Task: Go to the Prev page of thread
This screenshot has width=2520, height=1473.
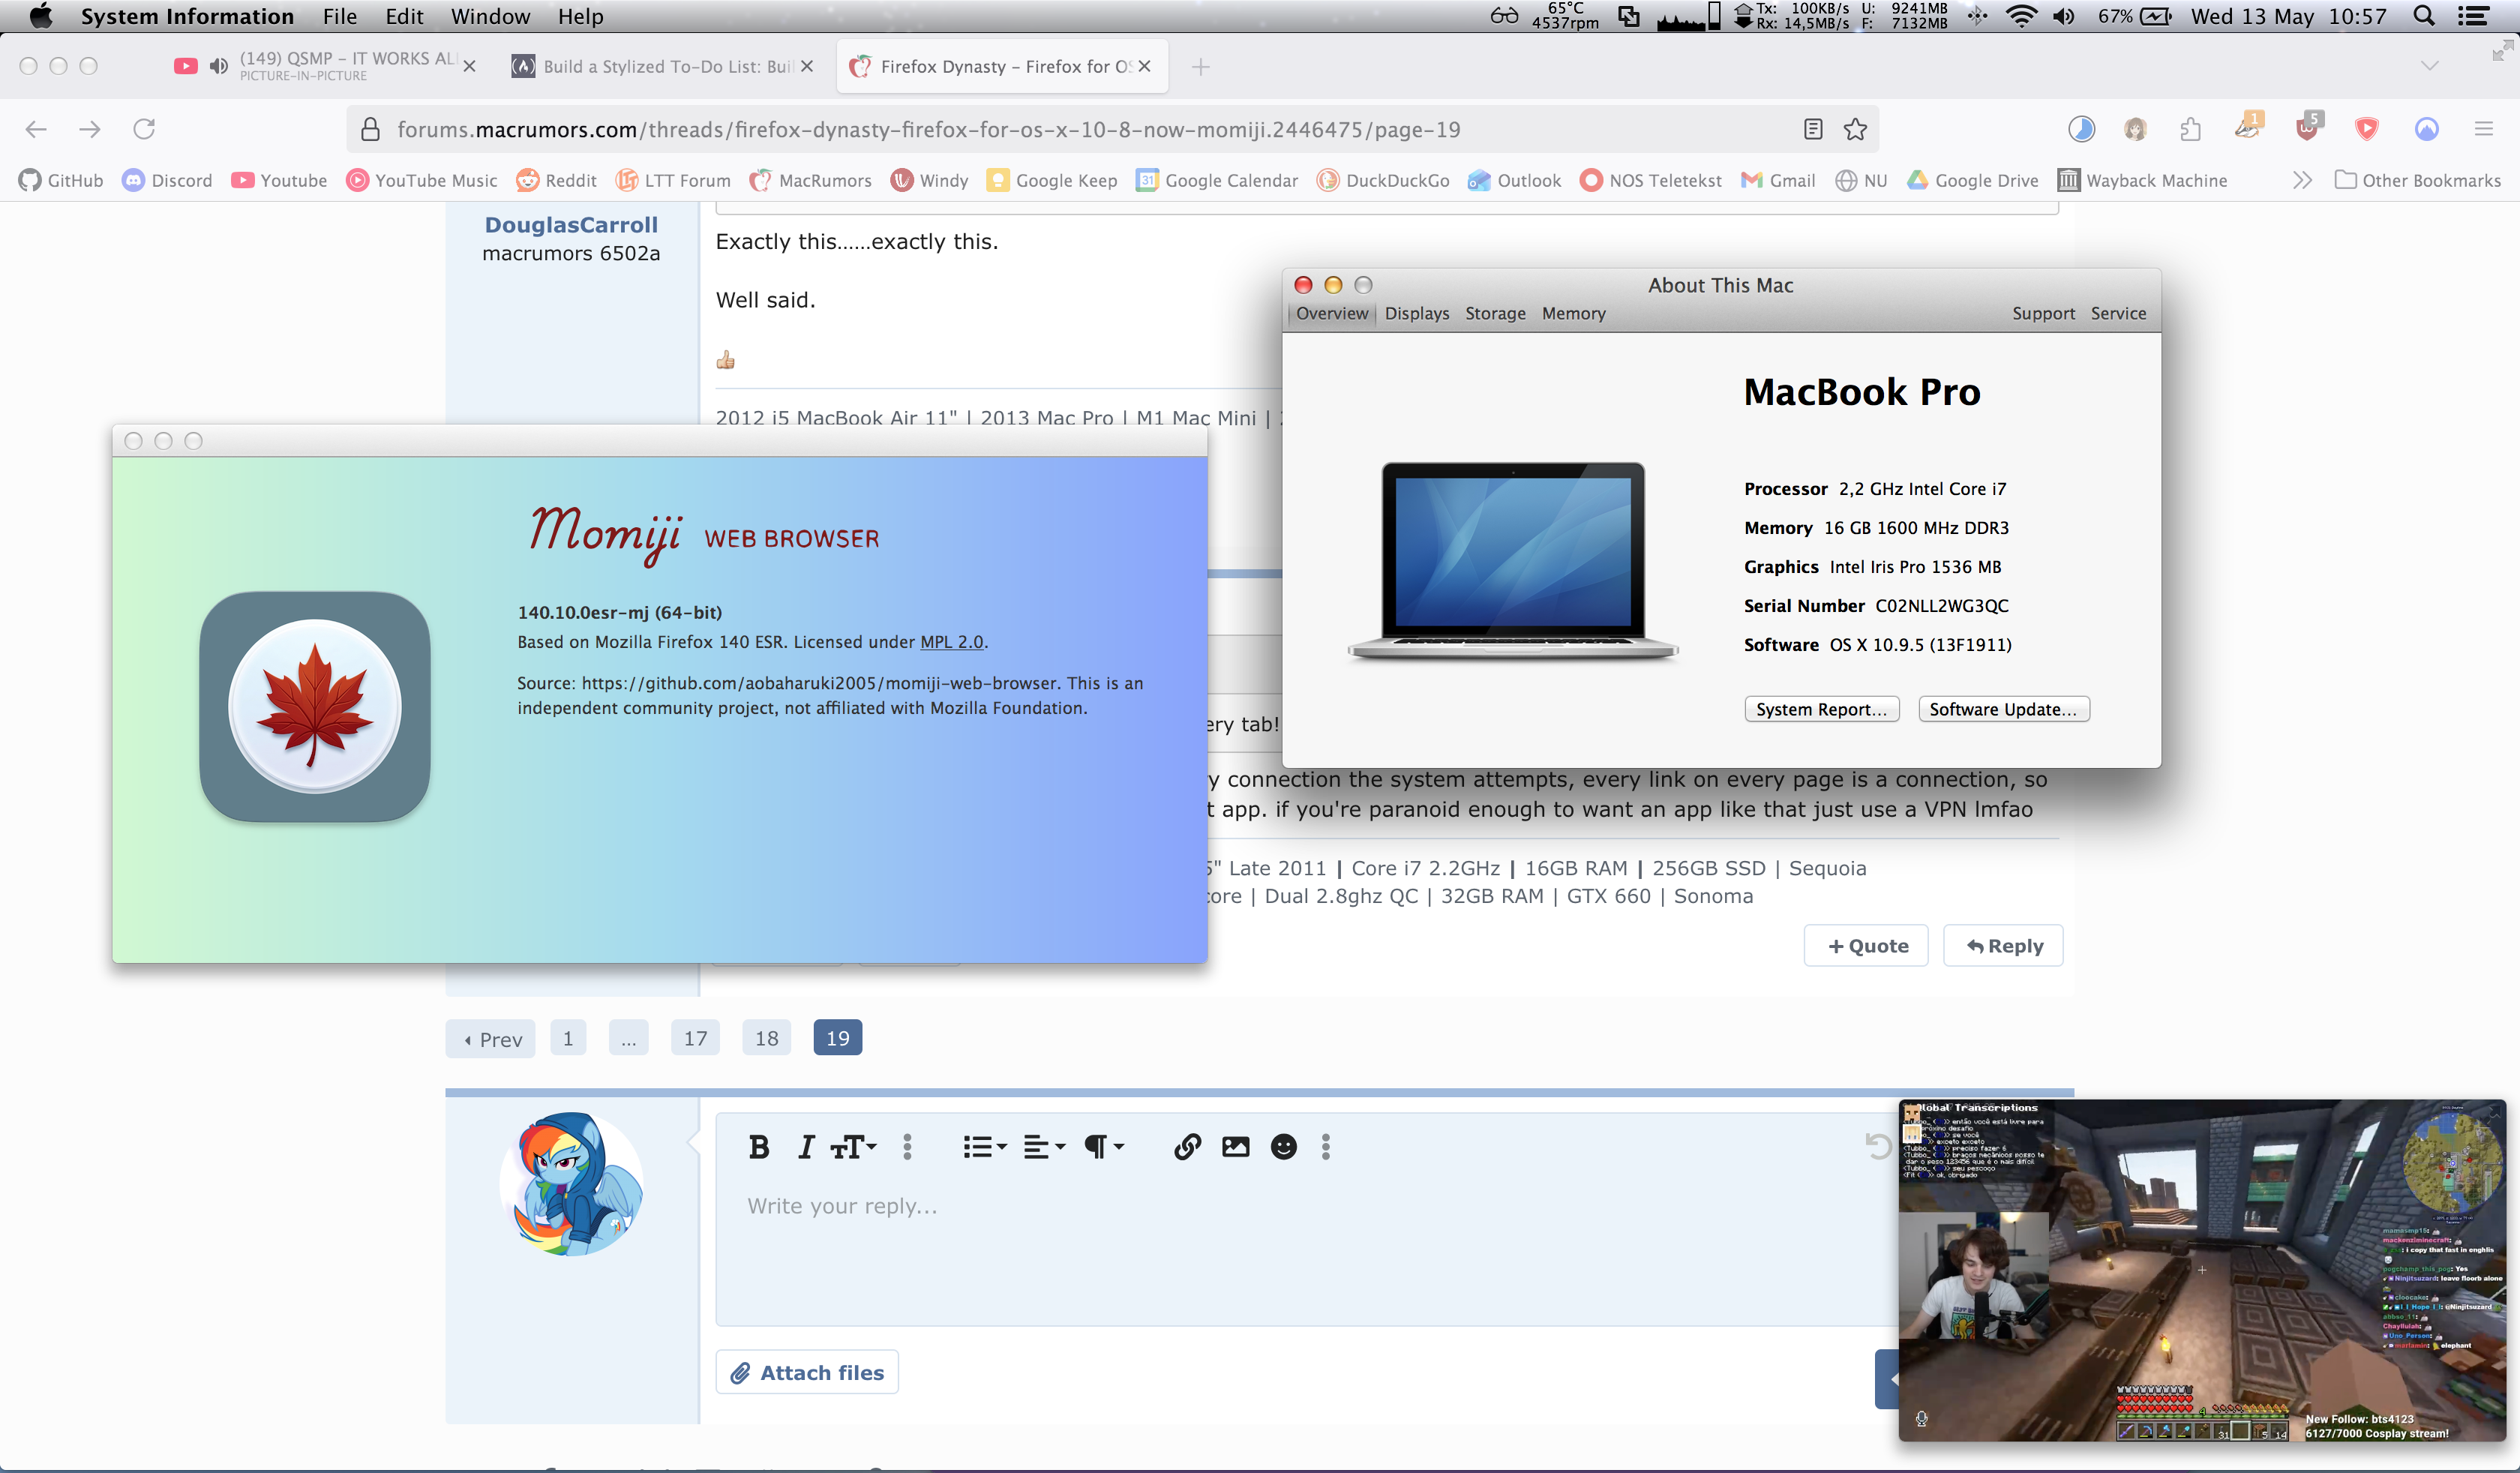Action: point(491,1039)
